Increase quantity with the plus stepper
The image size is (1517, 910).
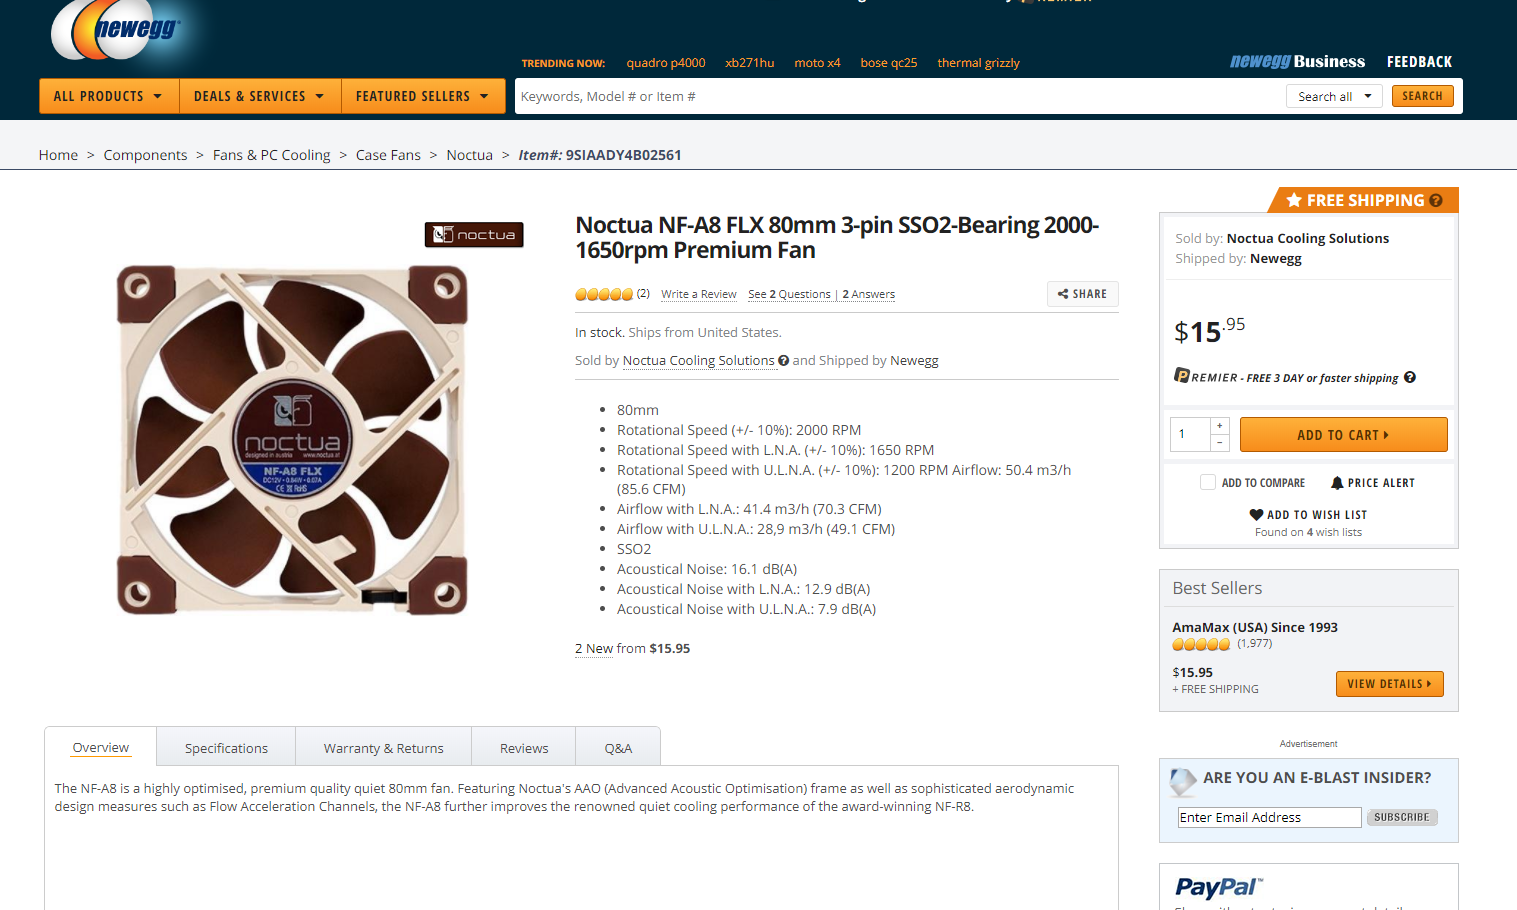point(1220,426)
